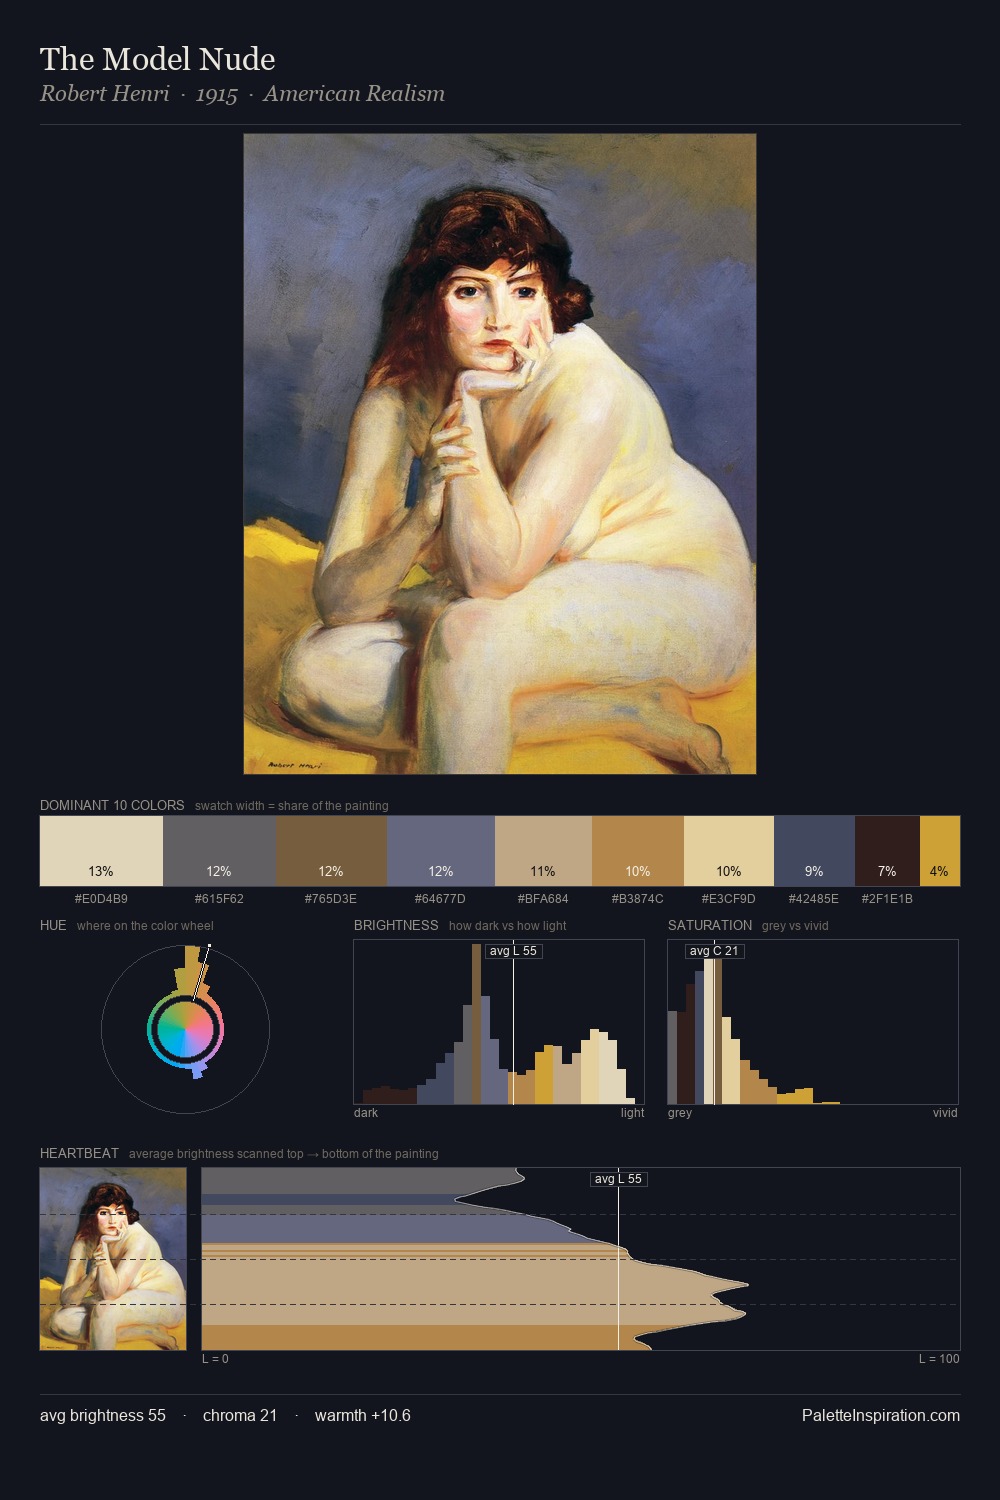This screenshot has height=1500, width=1000.
Task: Click the gold 4% swatch
Action: click(x=940, y=851)
